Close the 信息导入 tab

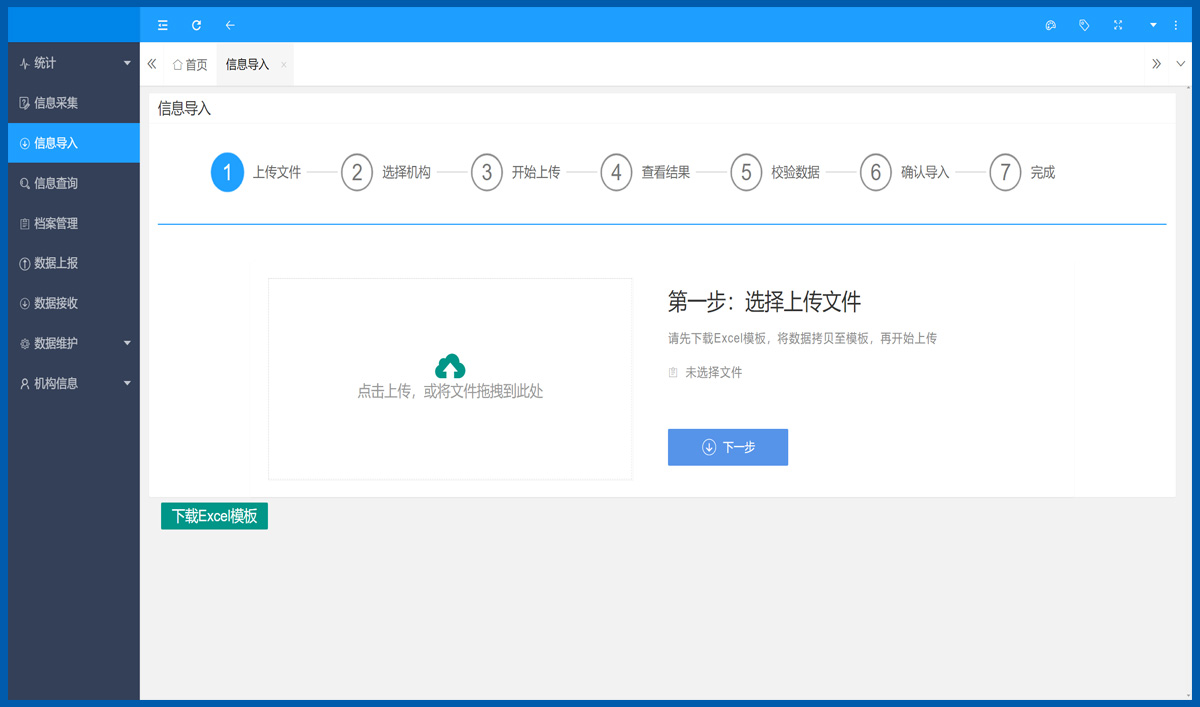click(x=284, y=65)
